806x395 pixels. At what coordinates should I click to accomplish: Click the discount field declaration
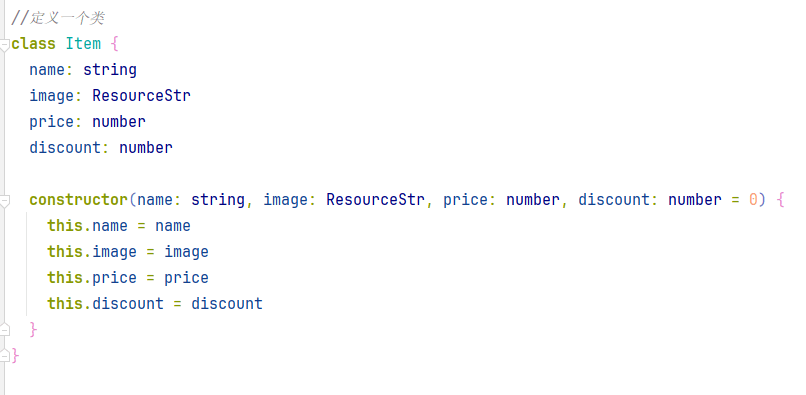[x=101, y=148]
